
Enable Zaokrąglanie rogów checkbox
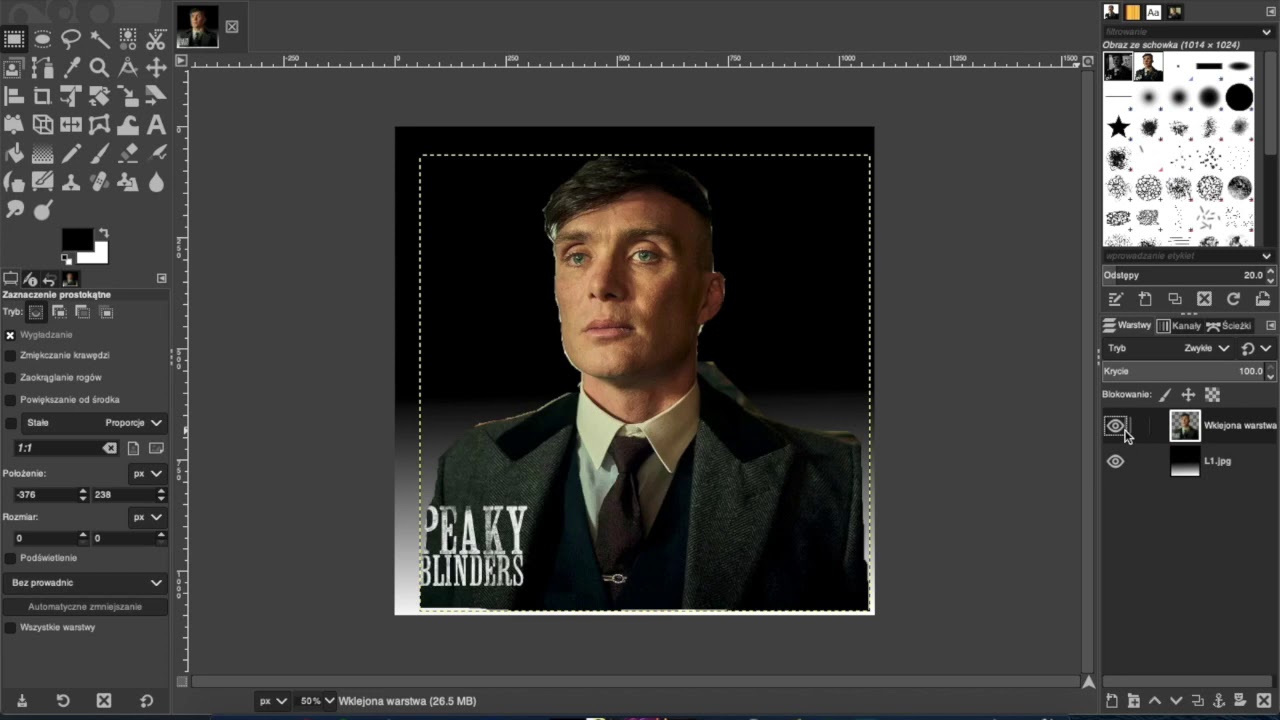[10, 377]
